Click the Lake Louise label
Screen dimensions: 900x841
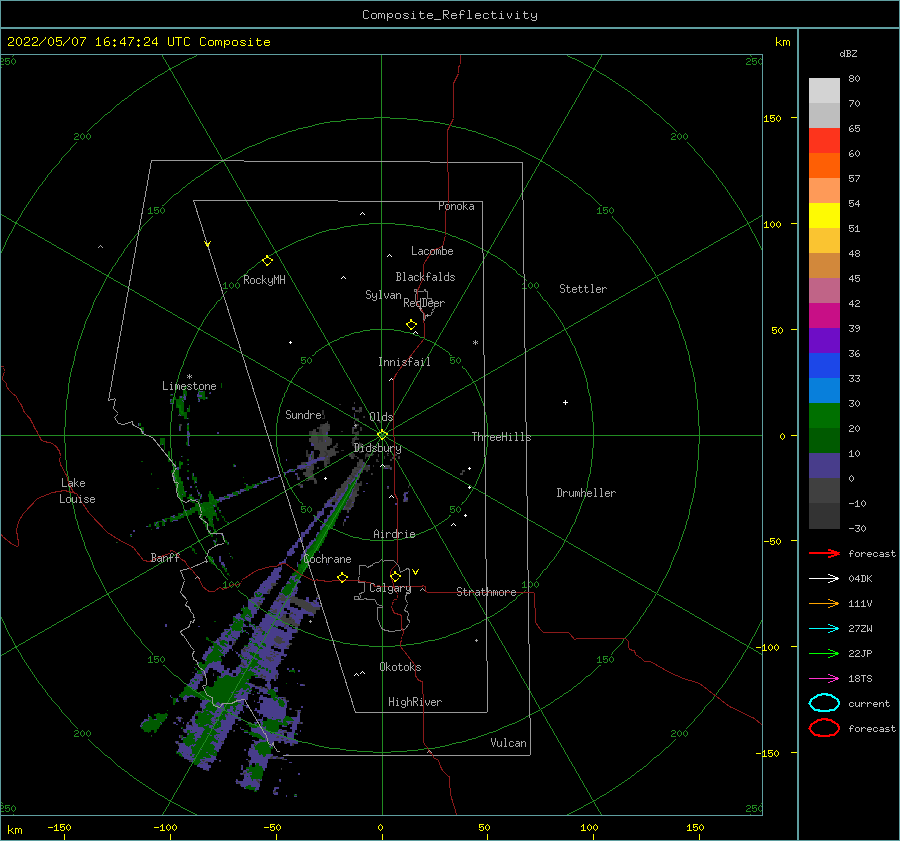click(77, 491)
